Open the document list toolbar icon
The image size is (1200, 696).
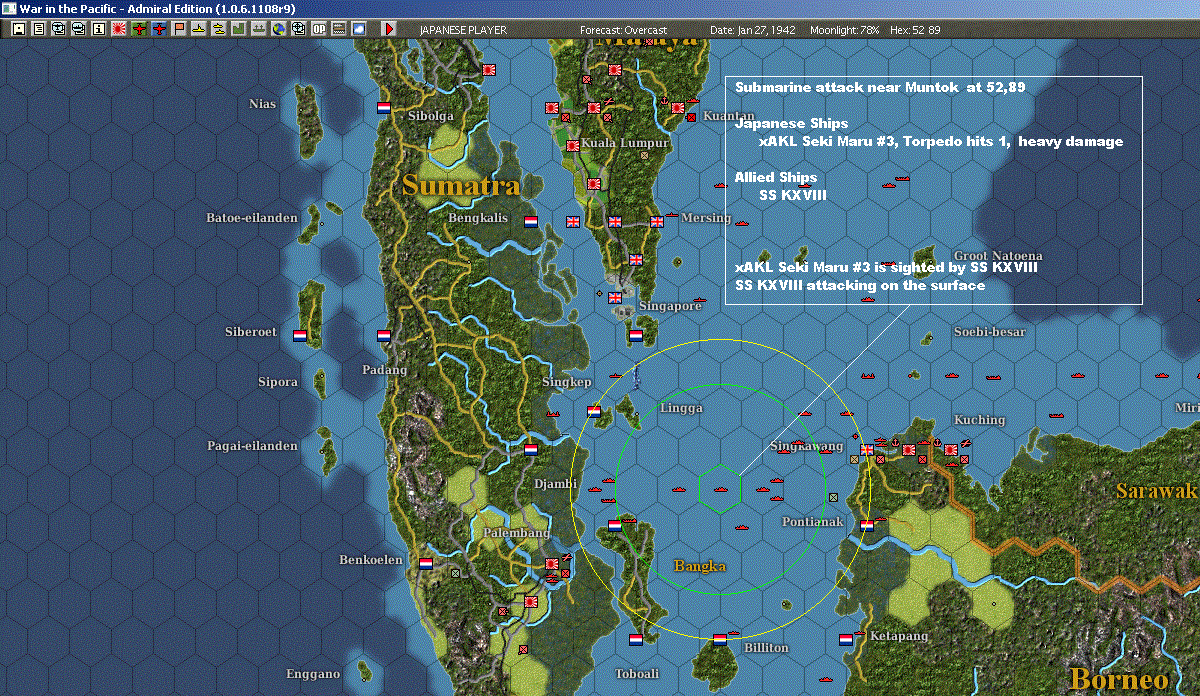39,29
